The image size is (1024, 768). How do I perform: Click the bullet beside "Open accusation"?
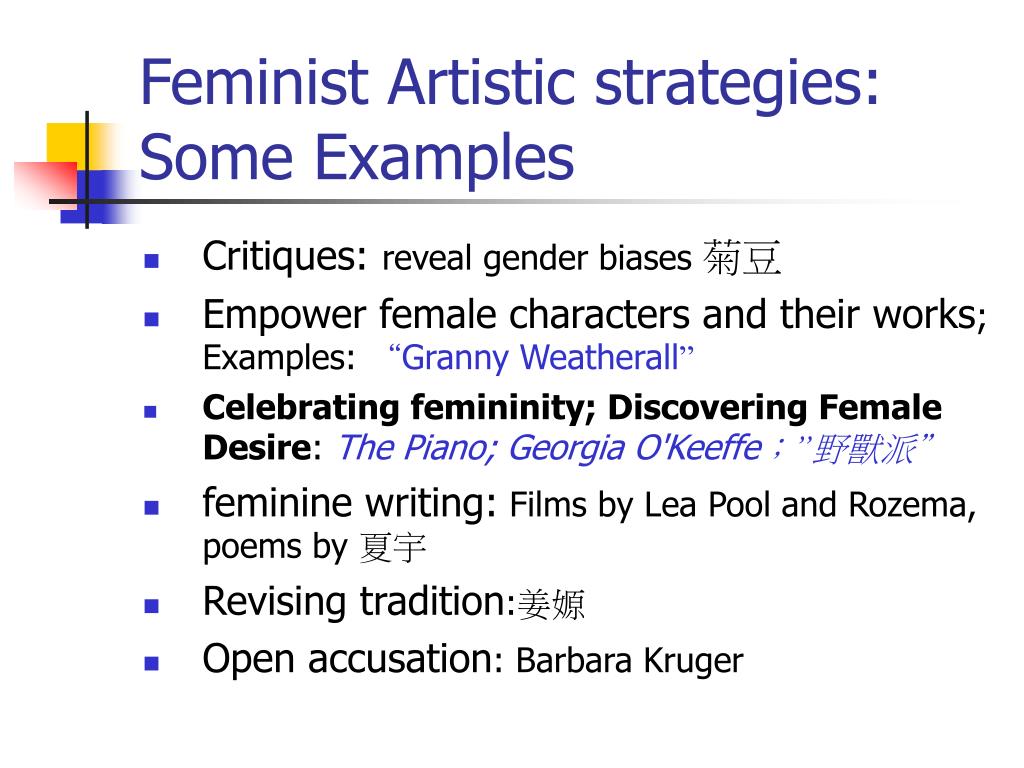click(x=152, y=664)
